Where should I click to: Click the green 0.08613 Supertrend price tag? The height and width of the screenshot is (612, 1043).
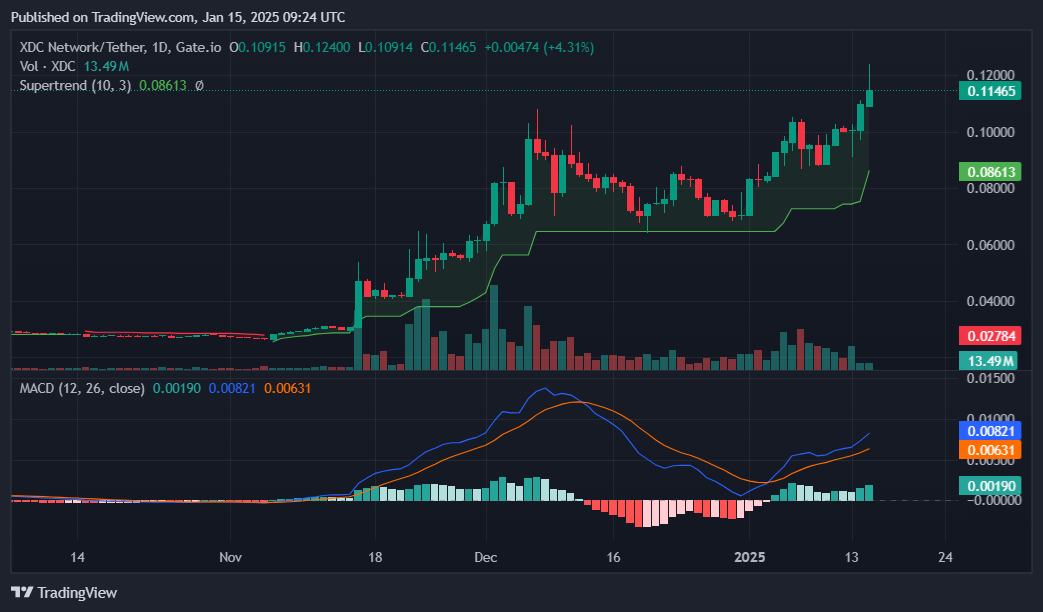(x=990, y=172)
